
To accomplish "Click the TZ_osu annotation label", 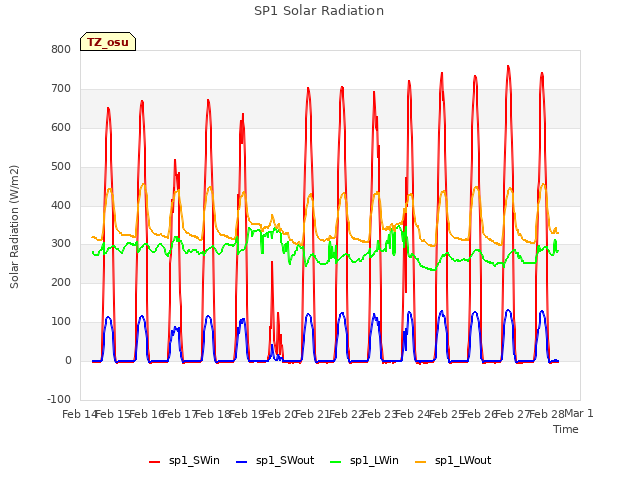I will click(x=108, y=42).
